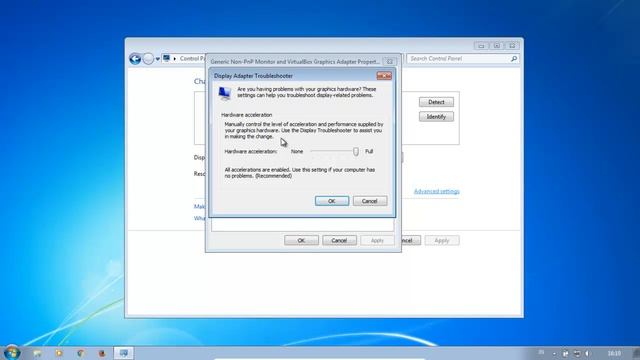Viewport: 640px width, 360px height.
Task: Click the Detect button
Action: [436, 102]
